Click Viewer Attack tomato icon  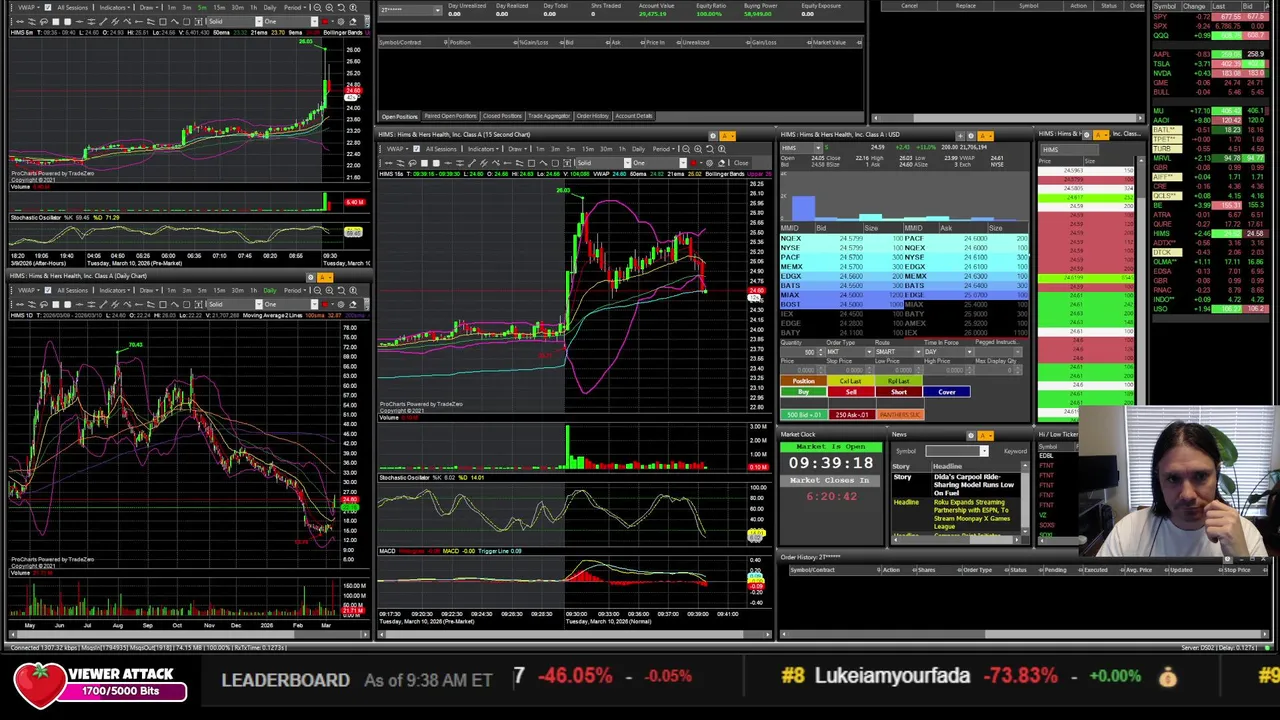38,683
